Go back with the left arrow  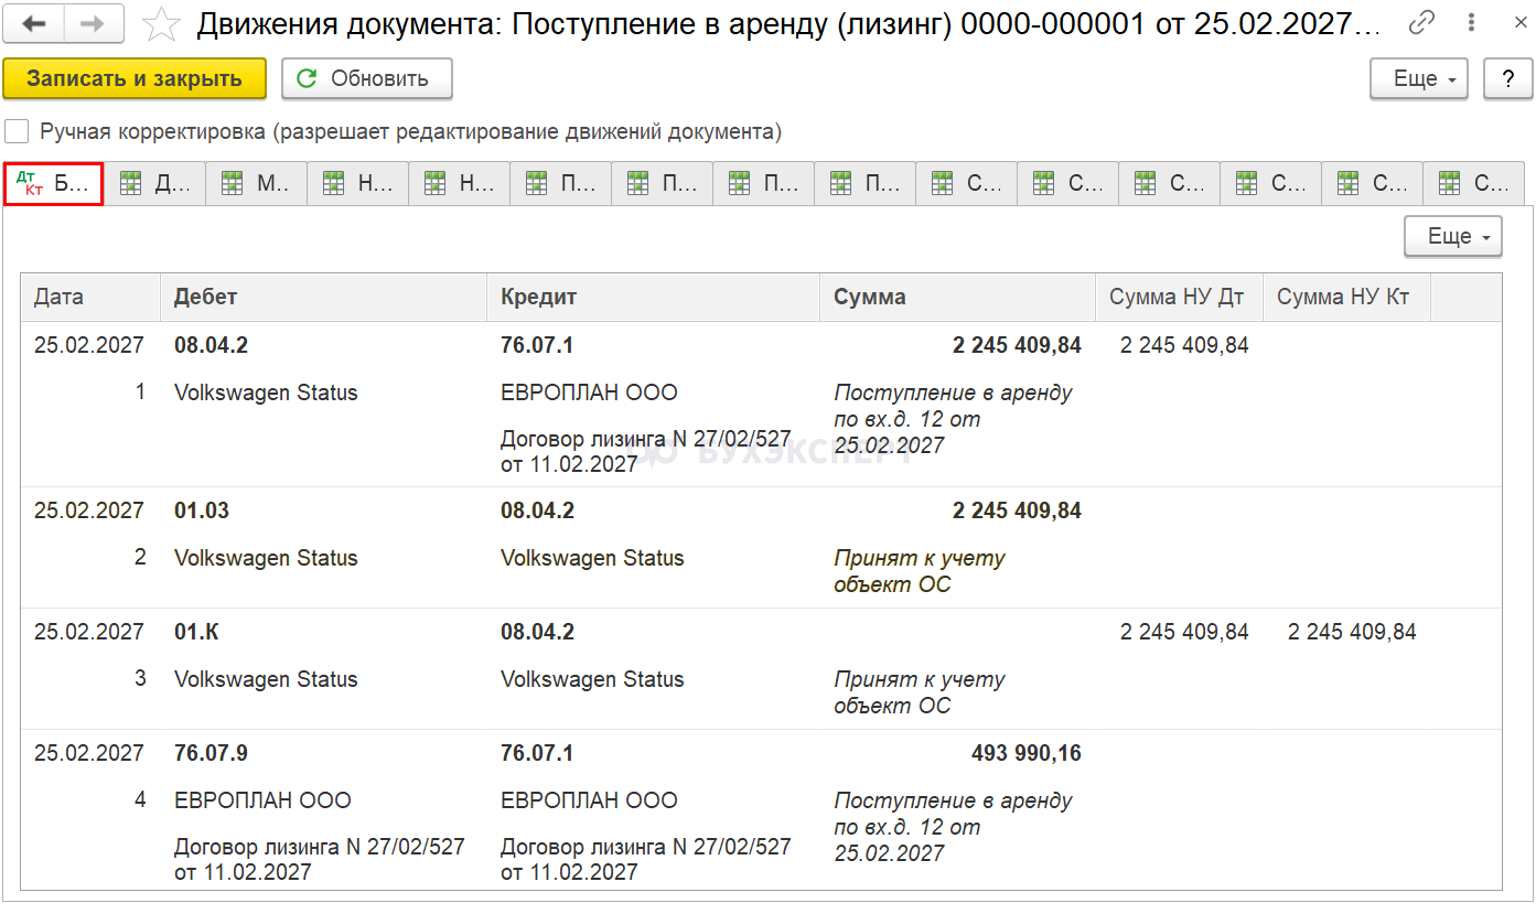(34, 23)
